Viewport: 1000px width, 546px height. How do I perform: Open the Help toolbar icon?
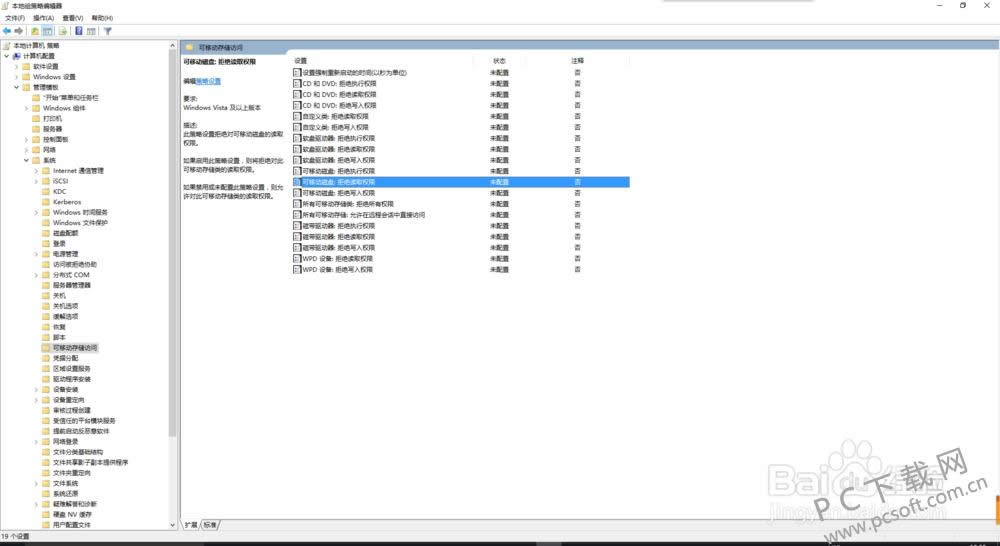pos(78,31)
